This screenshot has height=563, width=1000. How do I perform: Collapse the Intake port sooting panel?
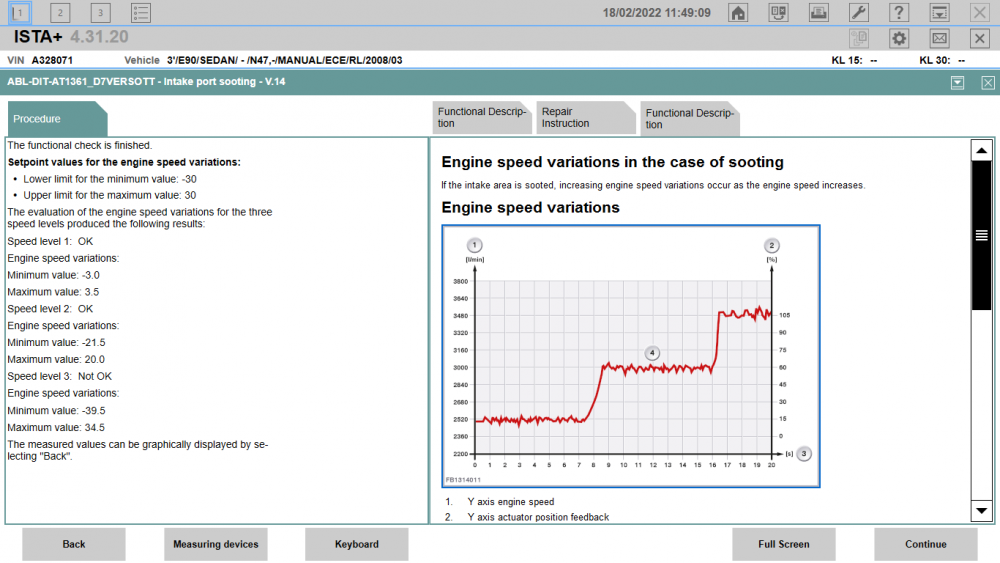pos(957,83)
